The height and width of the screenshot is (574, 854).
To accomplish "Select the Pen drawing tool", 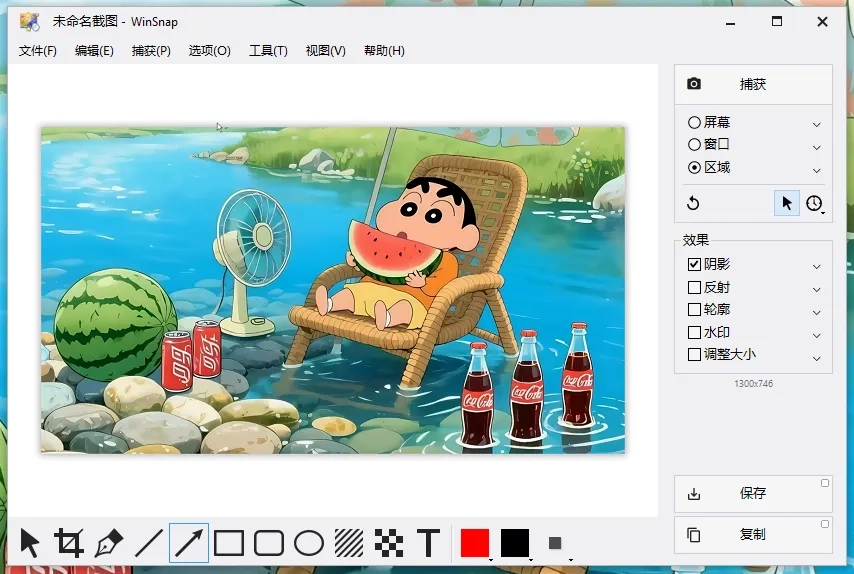I will [109, 543].
